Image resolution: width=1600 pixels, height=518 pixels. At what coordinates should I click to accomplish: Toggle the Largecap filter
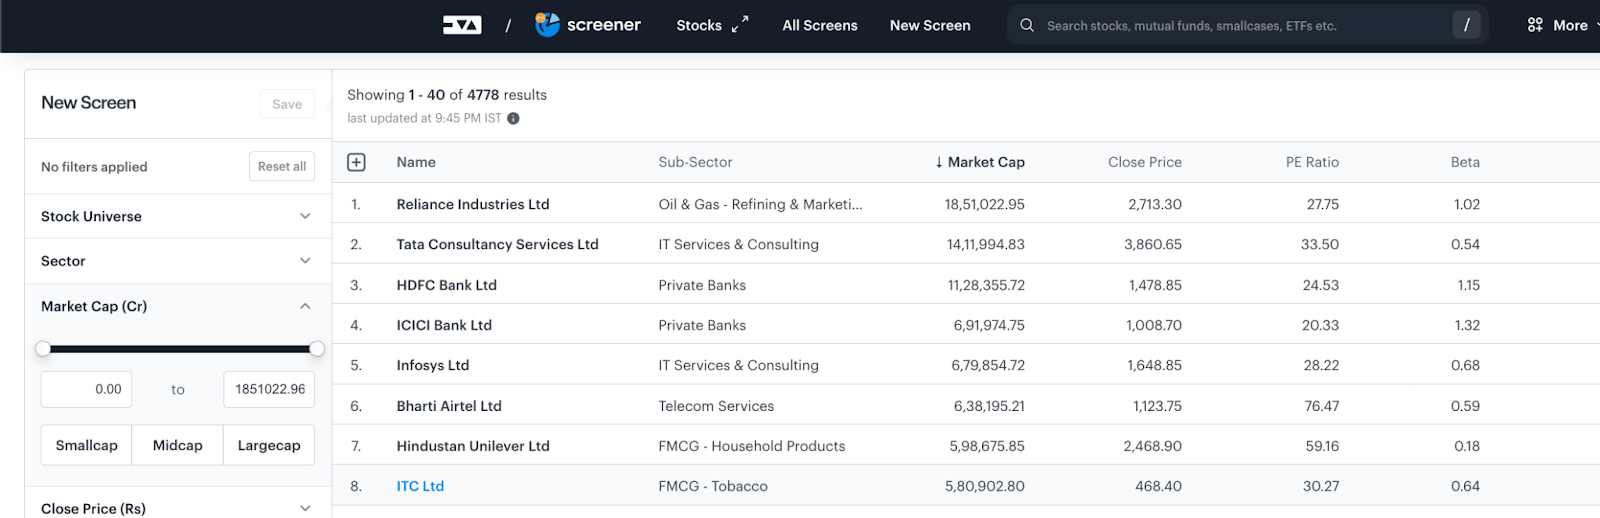coord(269,445)
